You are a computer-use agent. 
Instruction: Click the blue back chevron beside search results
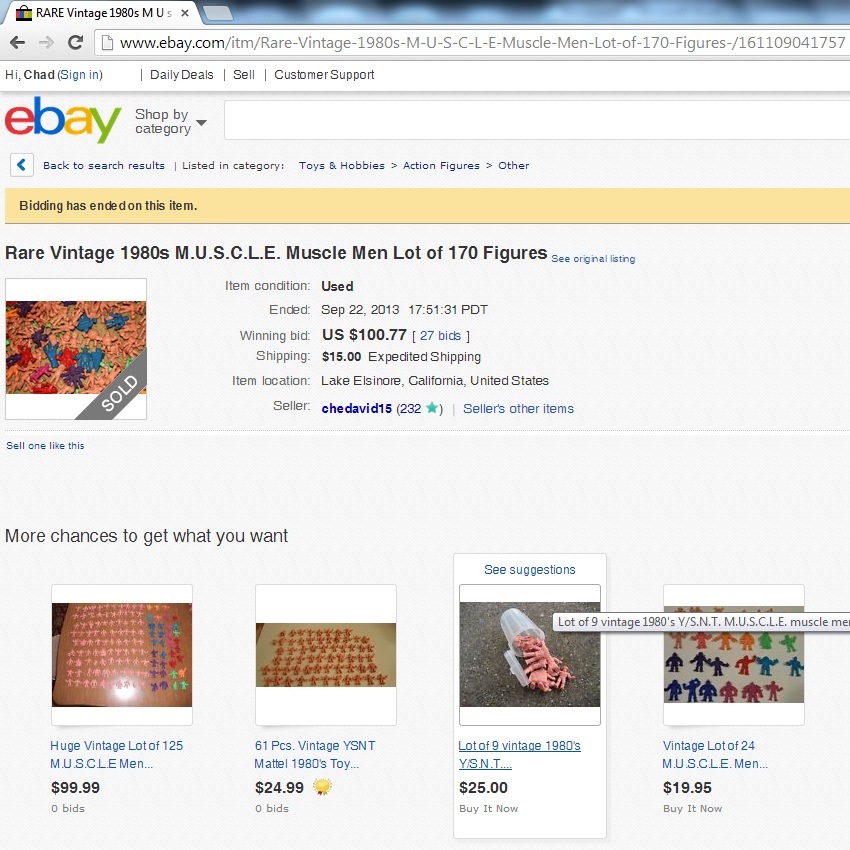click(22, 165)
